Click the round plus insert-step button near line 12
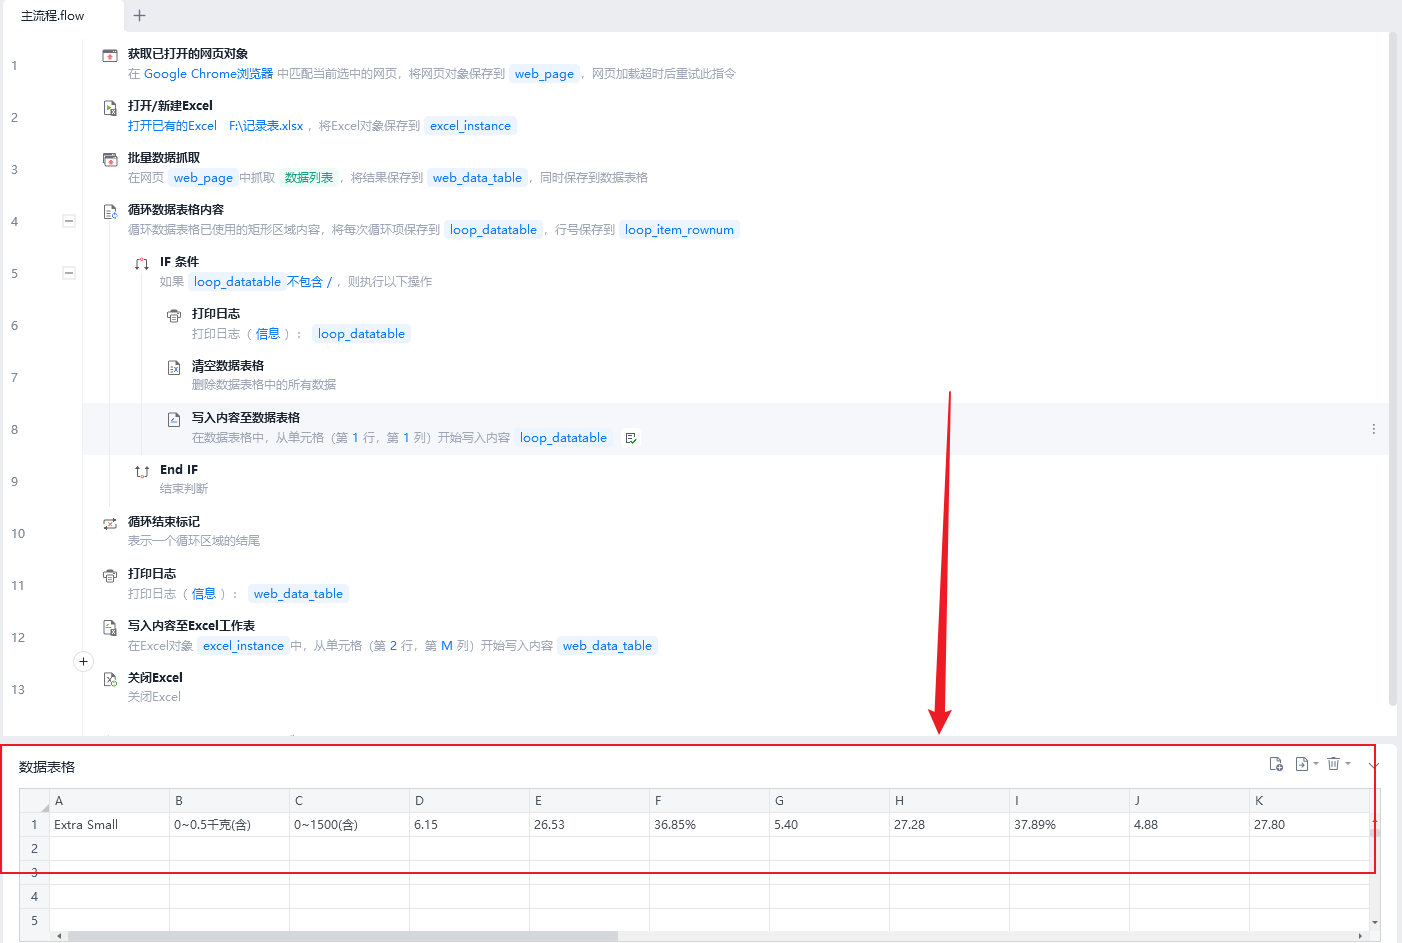Viewport: 1402px width, 943px height. (83, 661)
